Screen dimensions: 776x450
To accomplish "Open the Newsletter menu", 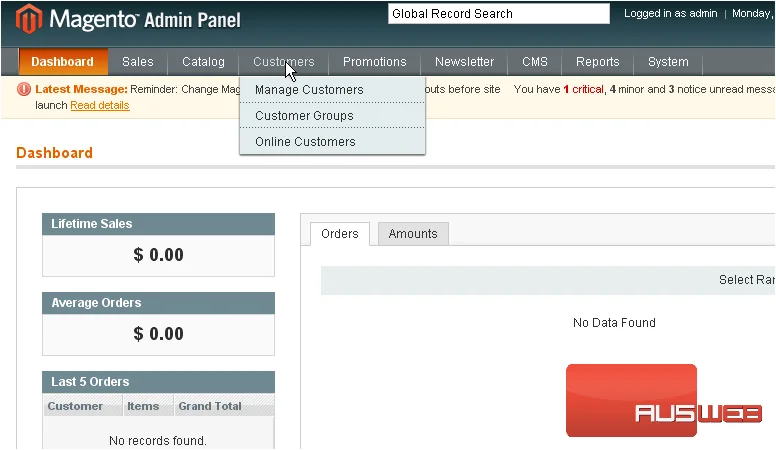I will 464,62.
